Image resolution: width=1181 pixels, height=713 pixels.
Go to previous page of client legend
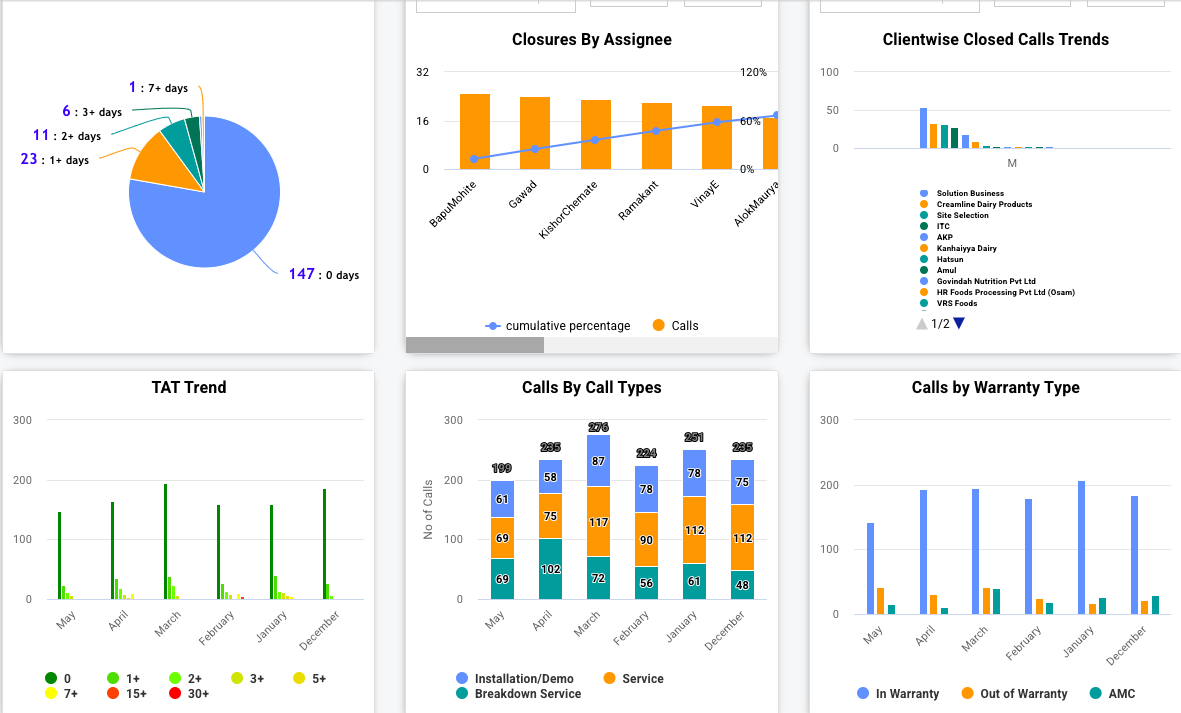point(921,324)
